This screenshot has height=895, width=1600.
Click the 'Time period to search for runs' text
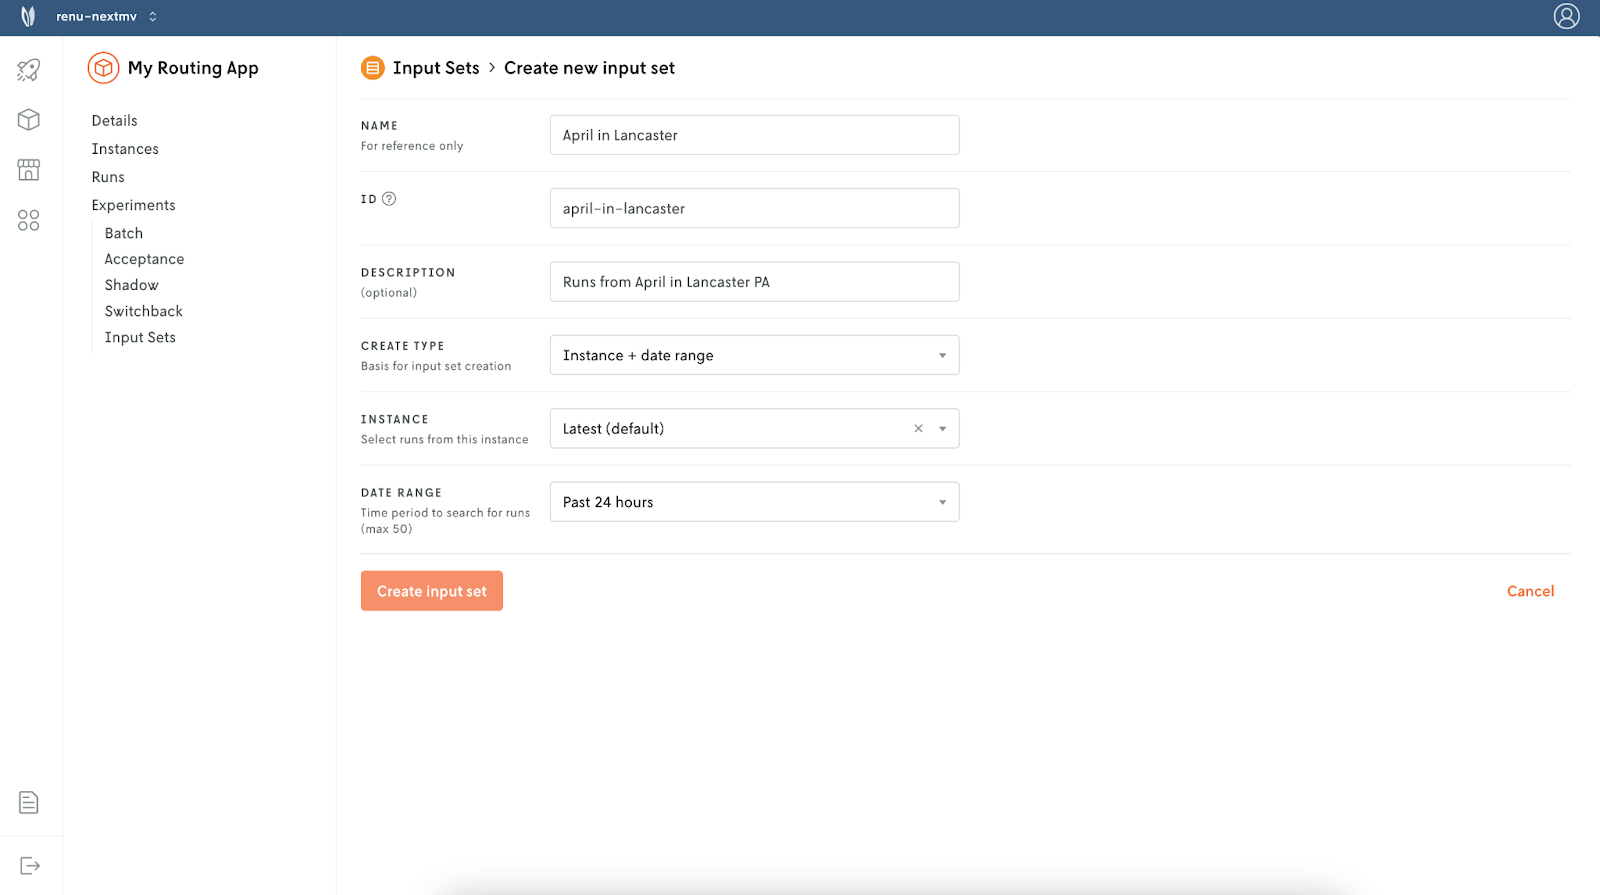pos(445,513)
